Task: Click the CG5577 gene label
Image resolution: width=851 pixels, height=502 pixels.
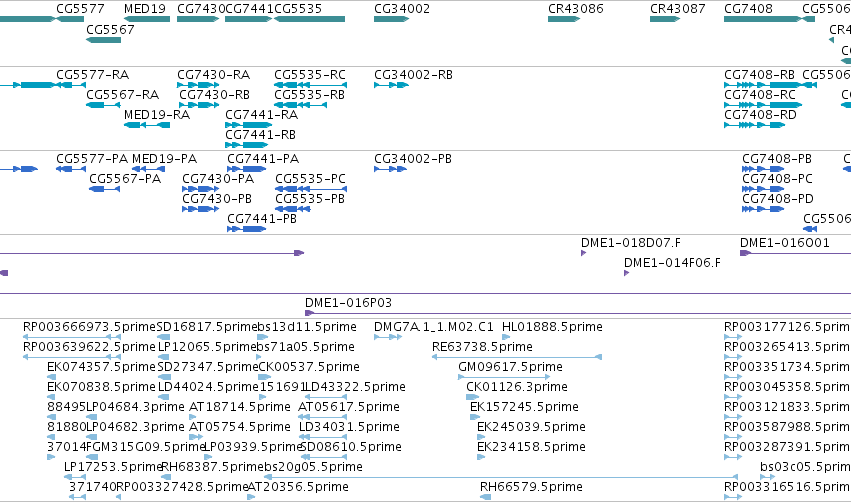Action: [80, 9]
